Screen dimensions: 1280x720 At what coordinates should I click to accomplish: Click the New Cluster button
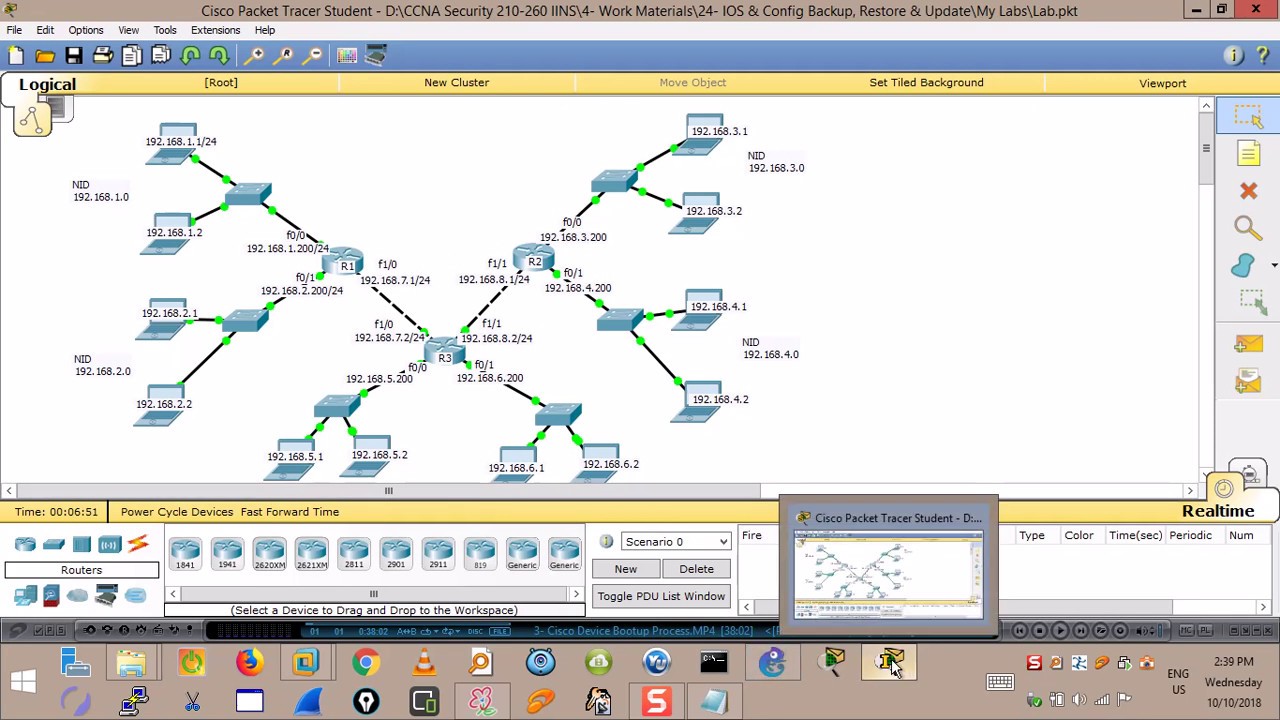click(x=456, y=83)
